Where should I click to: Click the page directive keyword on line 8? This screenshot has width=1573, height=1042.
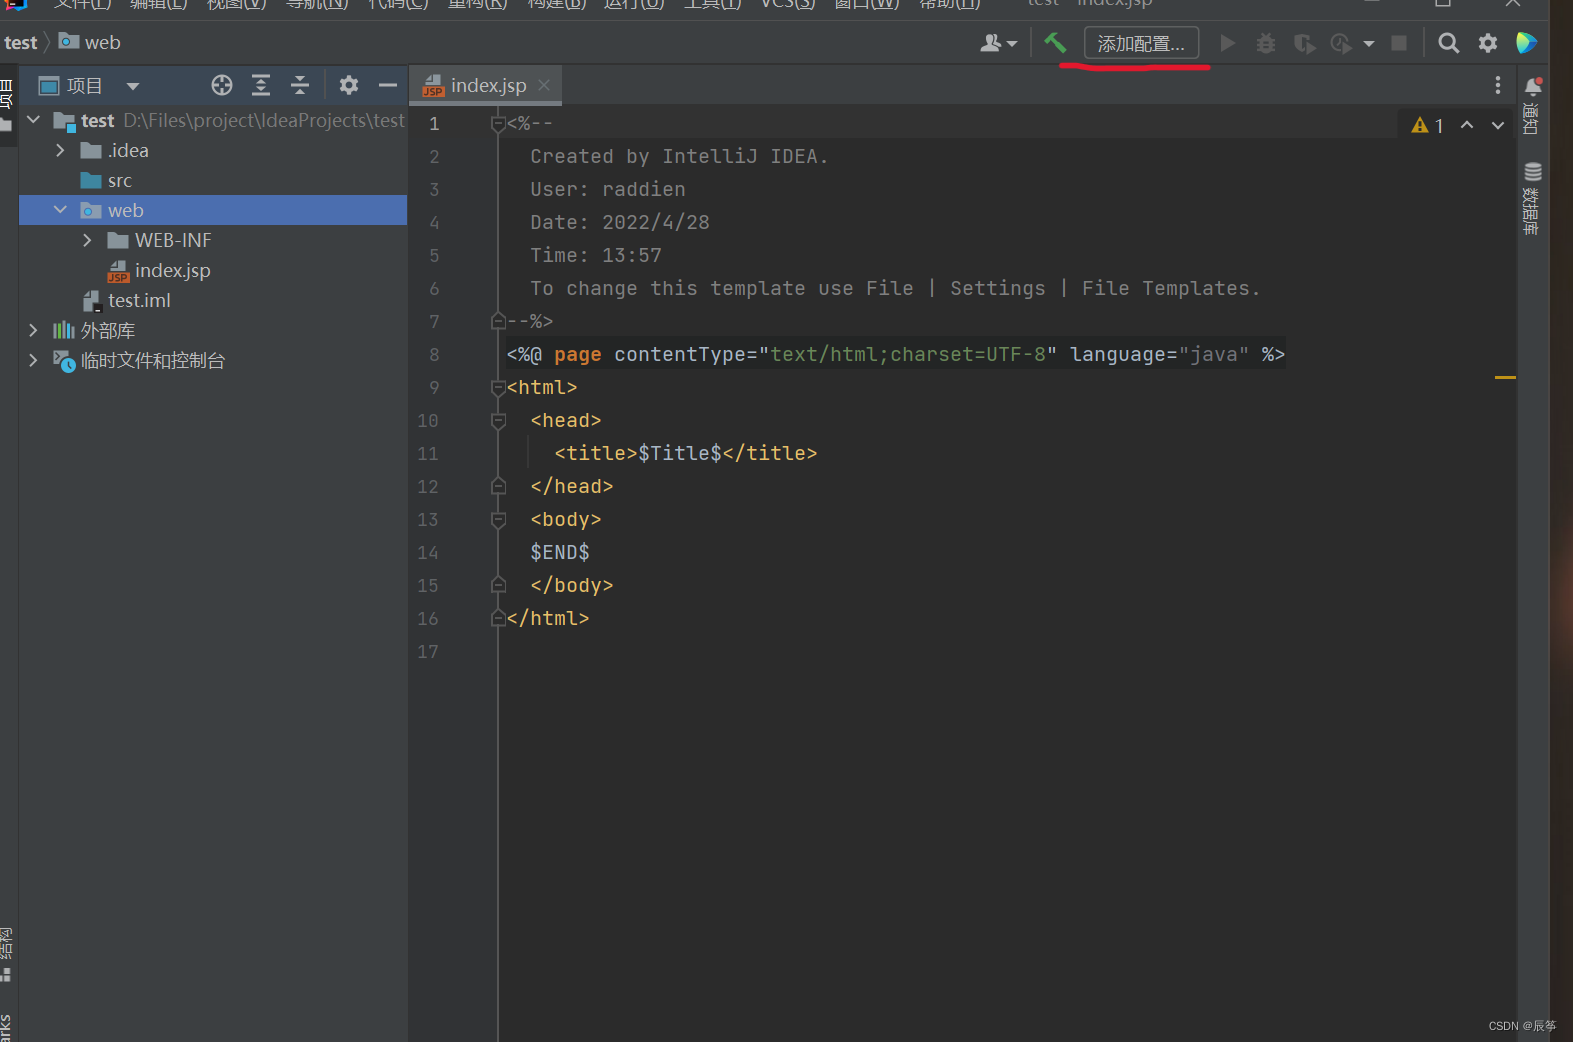click(x=578, y=354)
